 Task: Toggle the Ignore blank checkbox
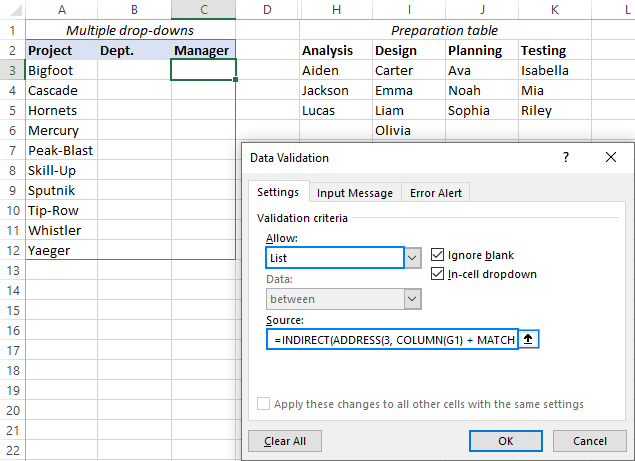[x=437, y=255]
